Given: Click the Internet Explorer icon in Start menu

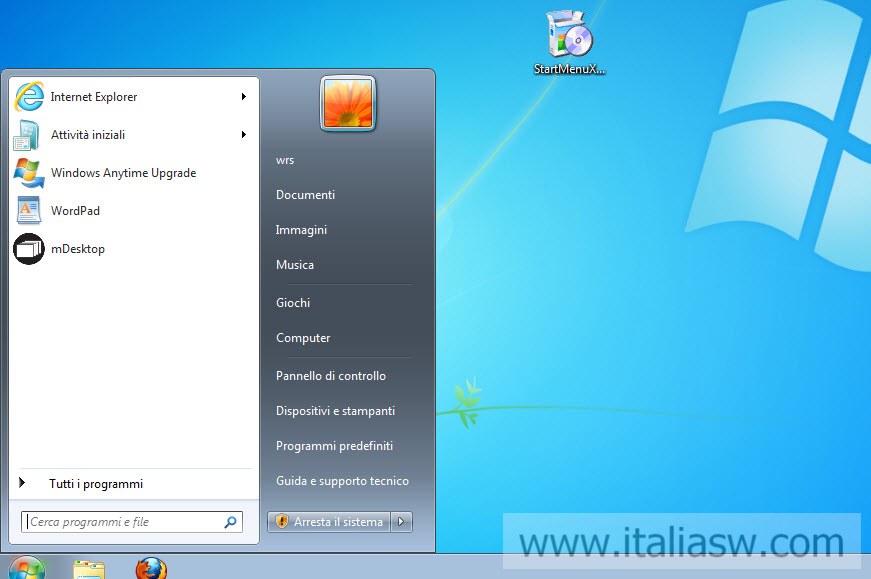Looking at the screenshot, I should [29, 96].
